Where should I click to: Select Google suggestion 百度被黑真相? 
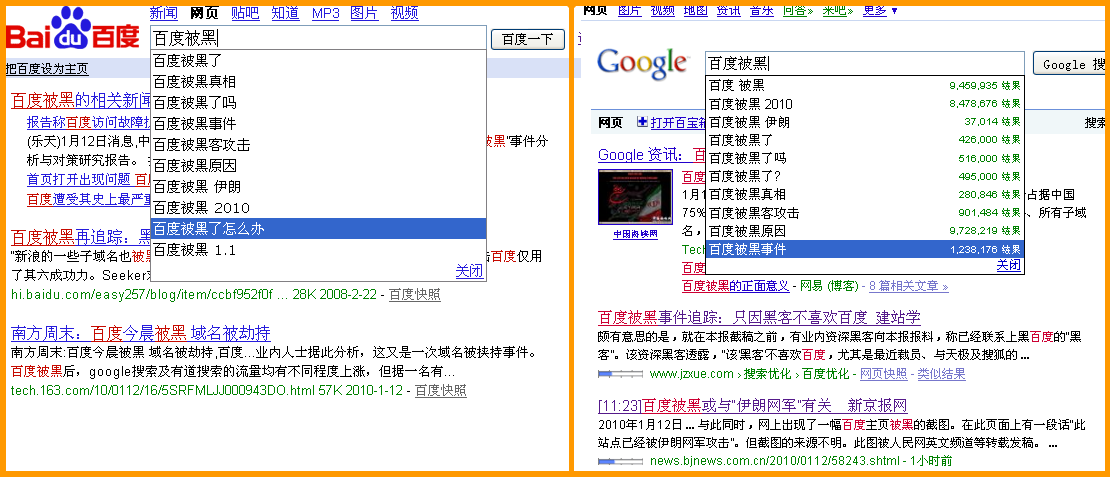tap(864, 194)
